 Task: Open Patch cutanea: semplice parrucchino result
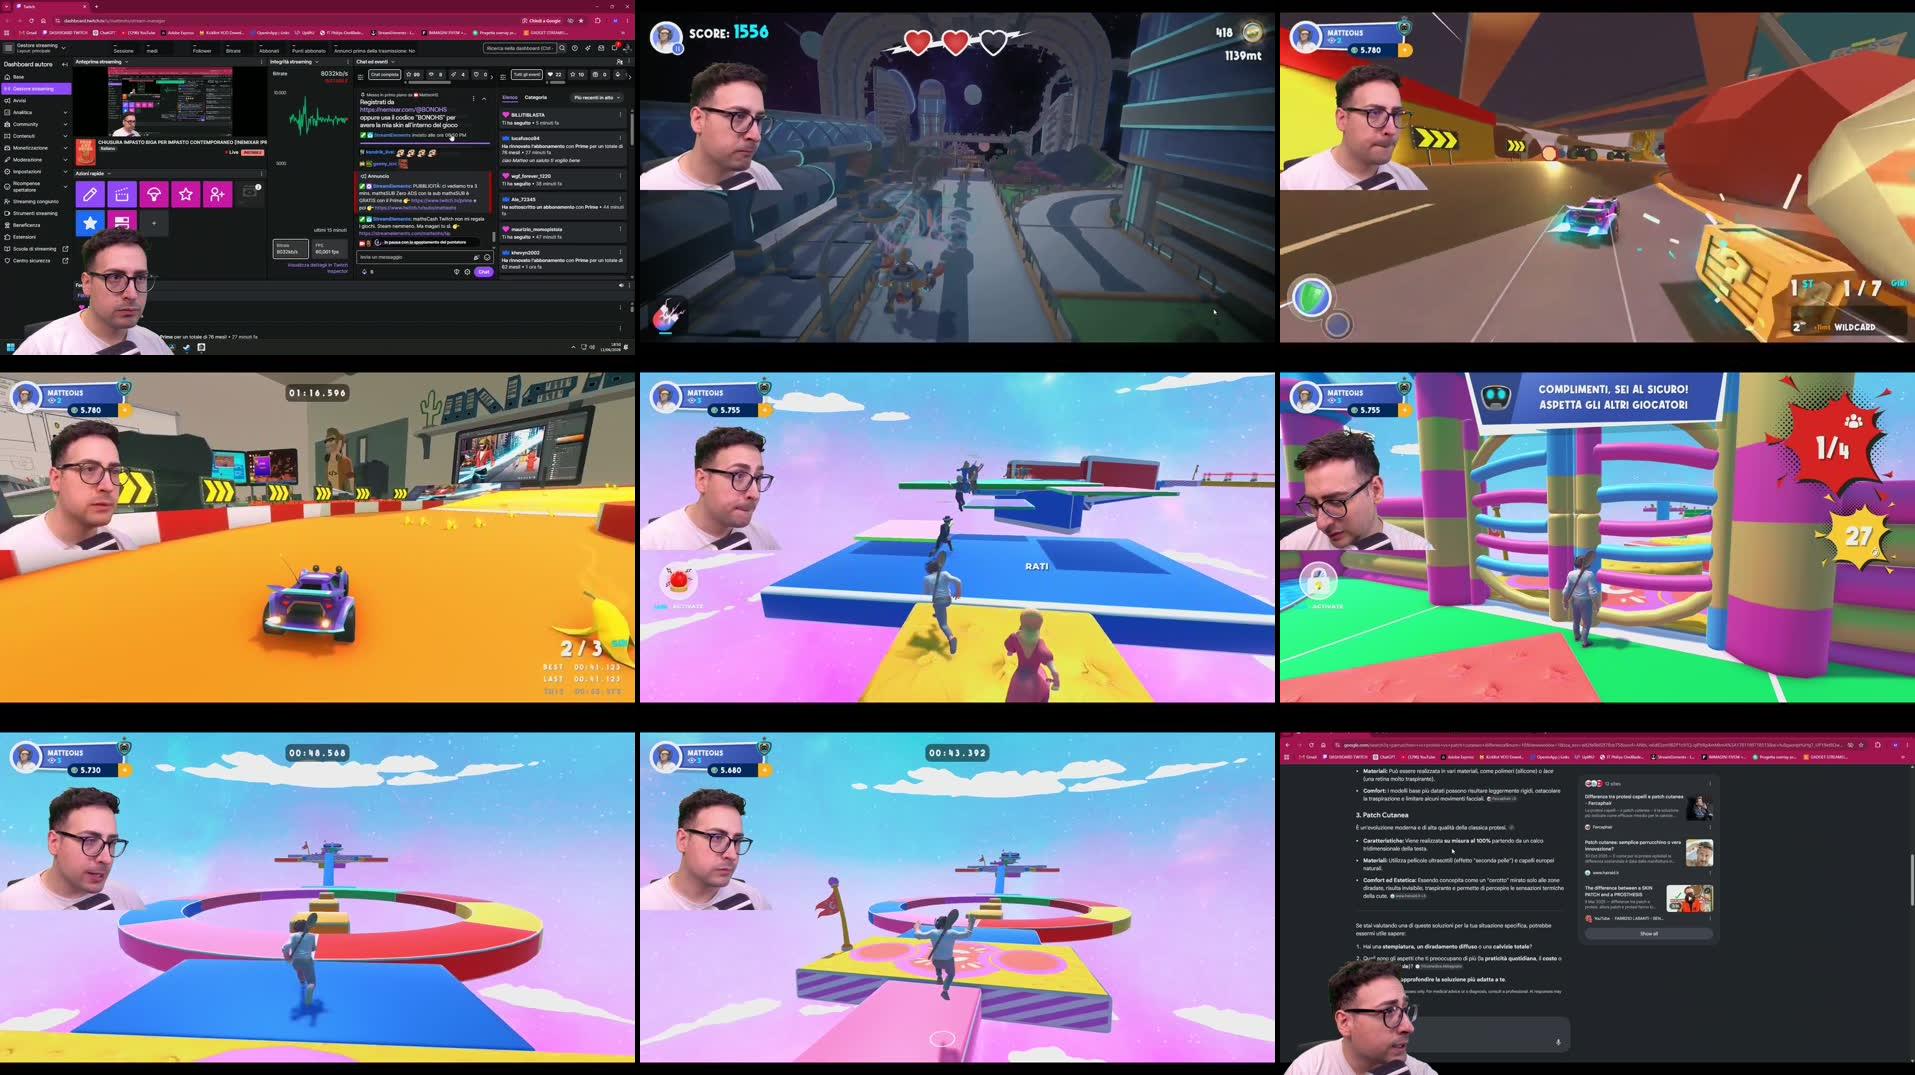coord(1633,845)
